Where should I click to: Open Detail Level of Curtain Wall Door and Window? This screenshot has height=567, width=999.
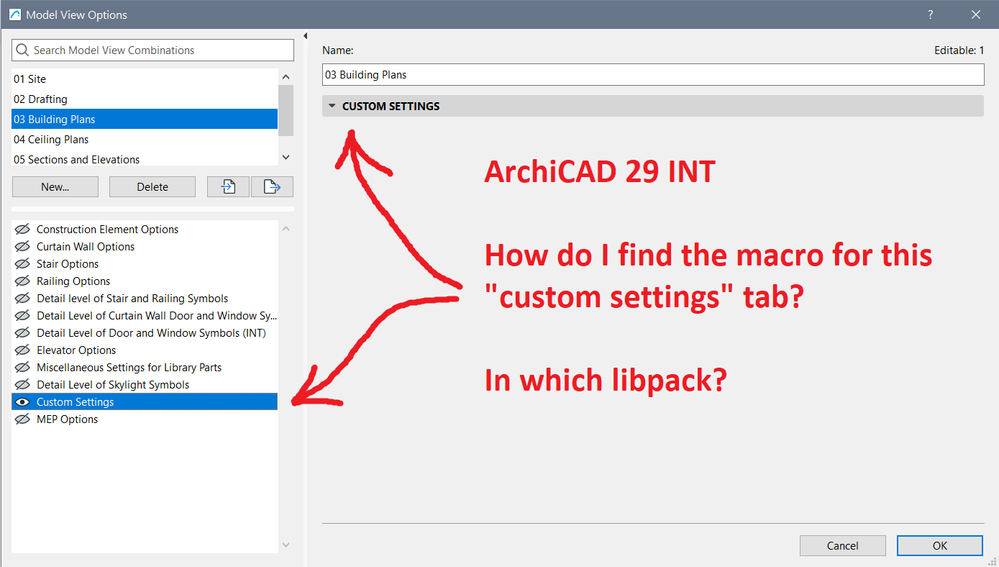tap(157, 315)
